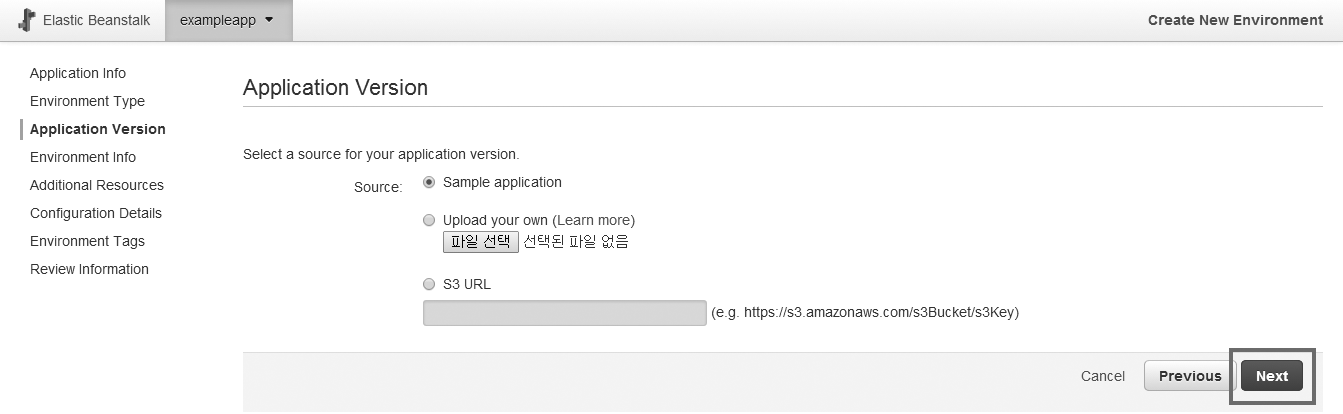Go to Review Information step
The height and width of the screenshot is (414, 1343).
(x=89, y=269)
